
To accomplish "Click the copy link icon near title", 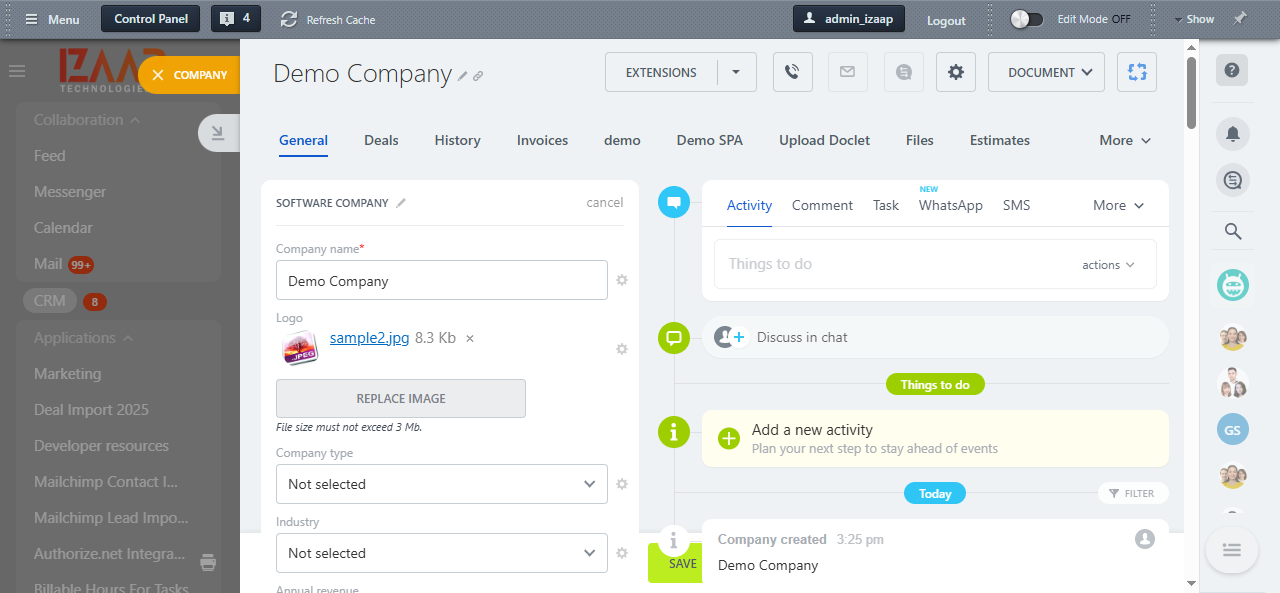I will coord(478,76).
